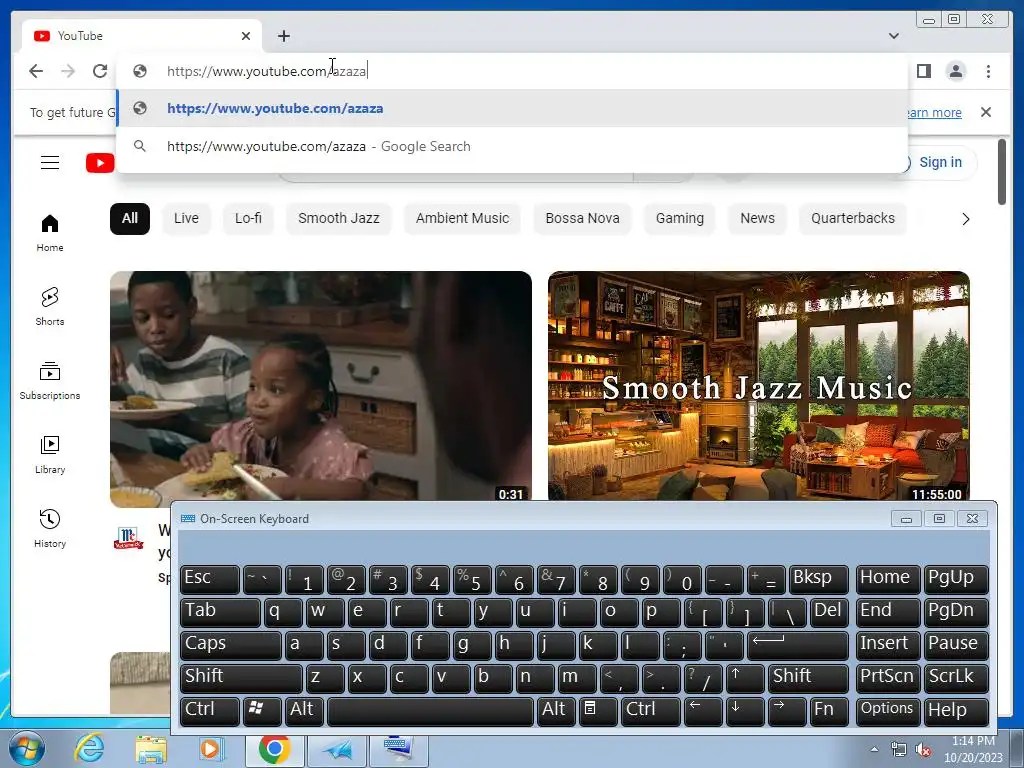Toggle ScrLk on the On-Screen Keyboard
This screenshot has height=768, width=1024.
point(956,677)
